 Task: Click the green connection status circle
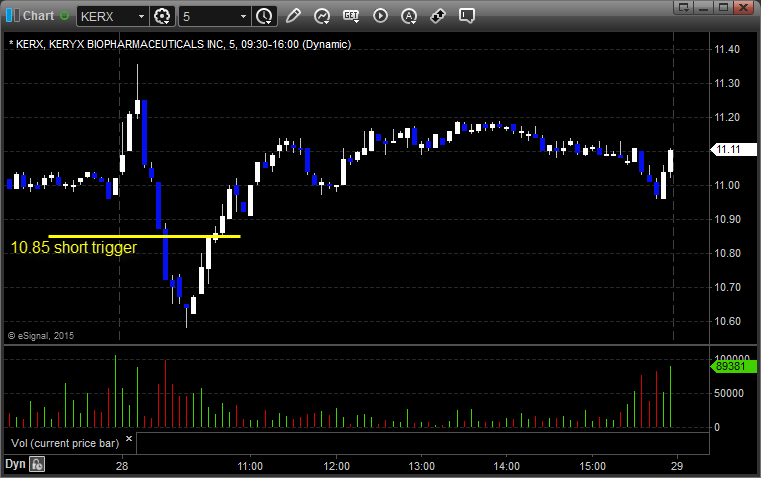pyautogui.click(x=64, y=16)
